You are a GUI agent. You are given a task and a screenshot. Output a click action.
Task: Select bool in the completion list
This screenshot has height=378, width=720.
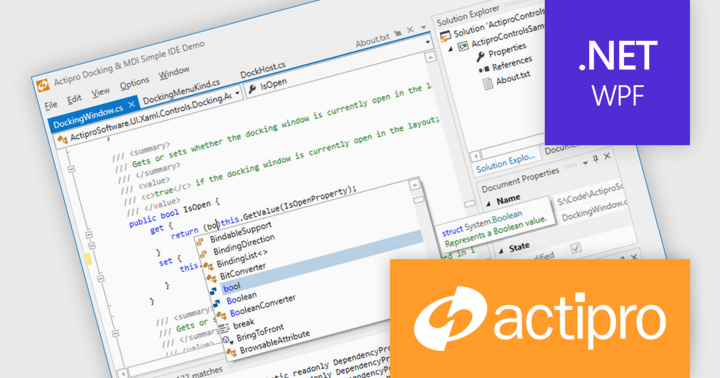(321, 262)
